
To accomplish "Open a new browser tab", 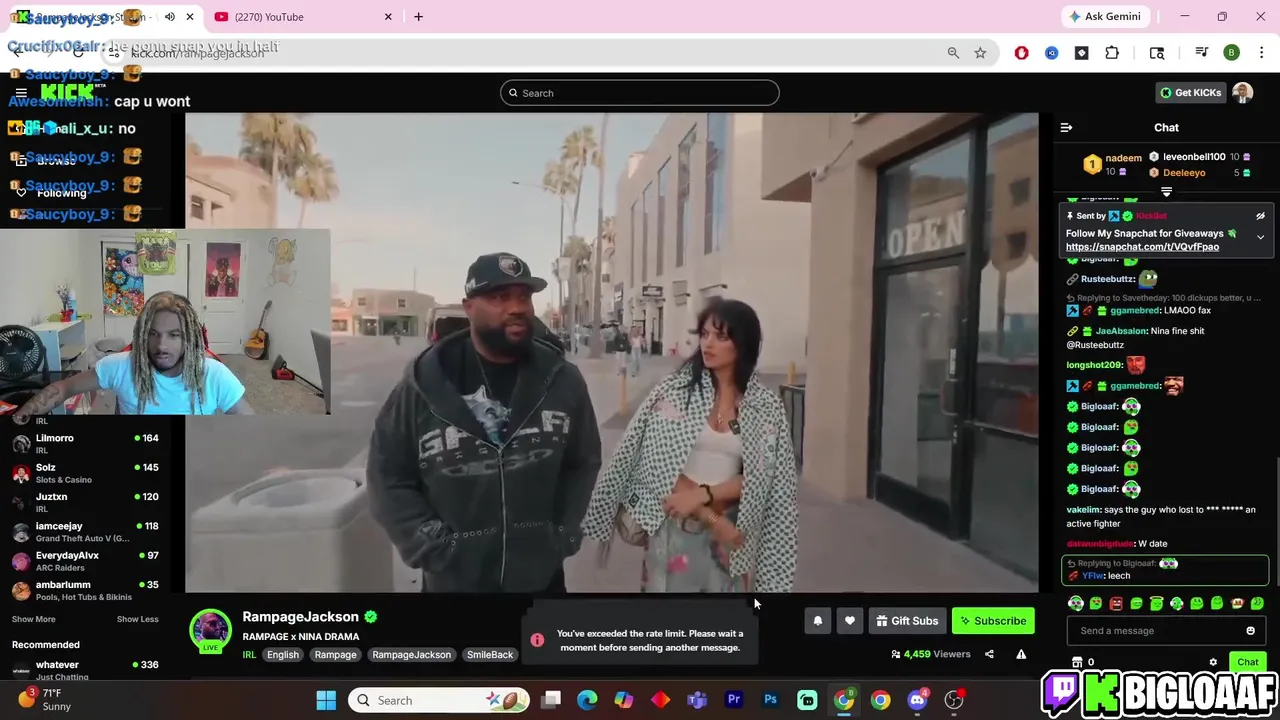I will 418,17.
